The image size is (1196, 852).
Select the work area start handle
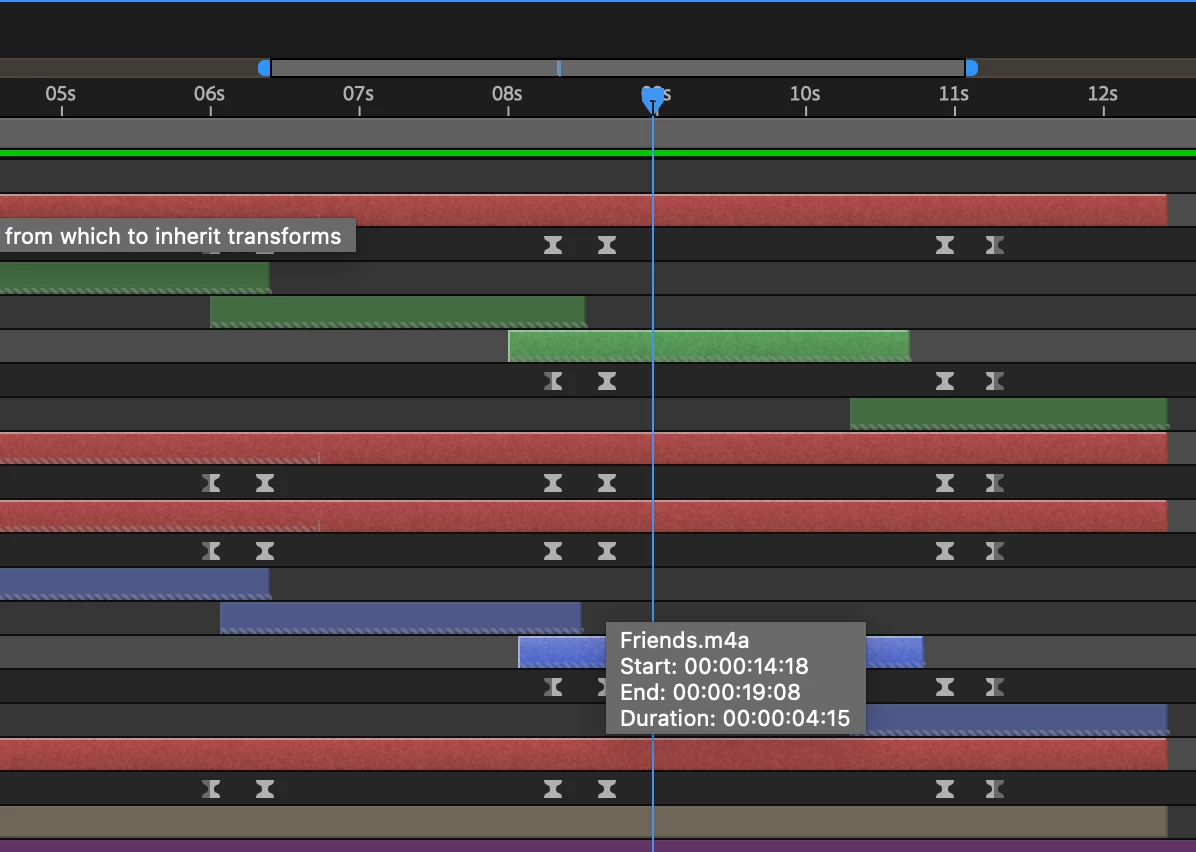(264, 68)
